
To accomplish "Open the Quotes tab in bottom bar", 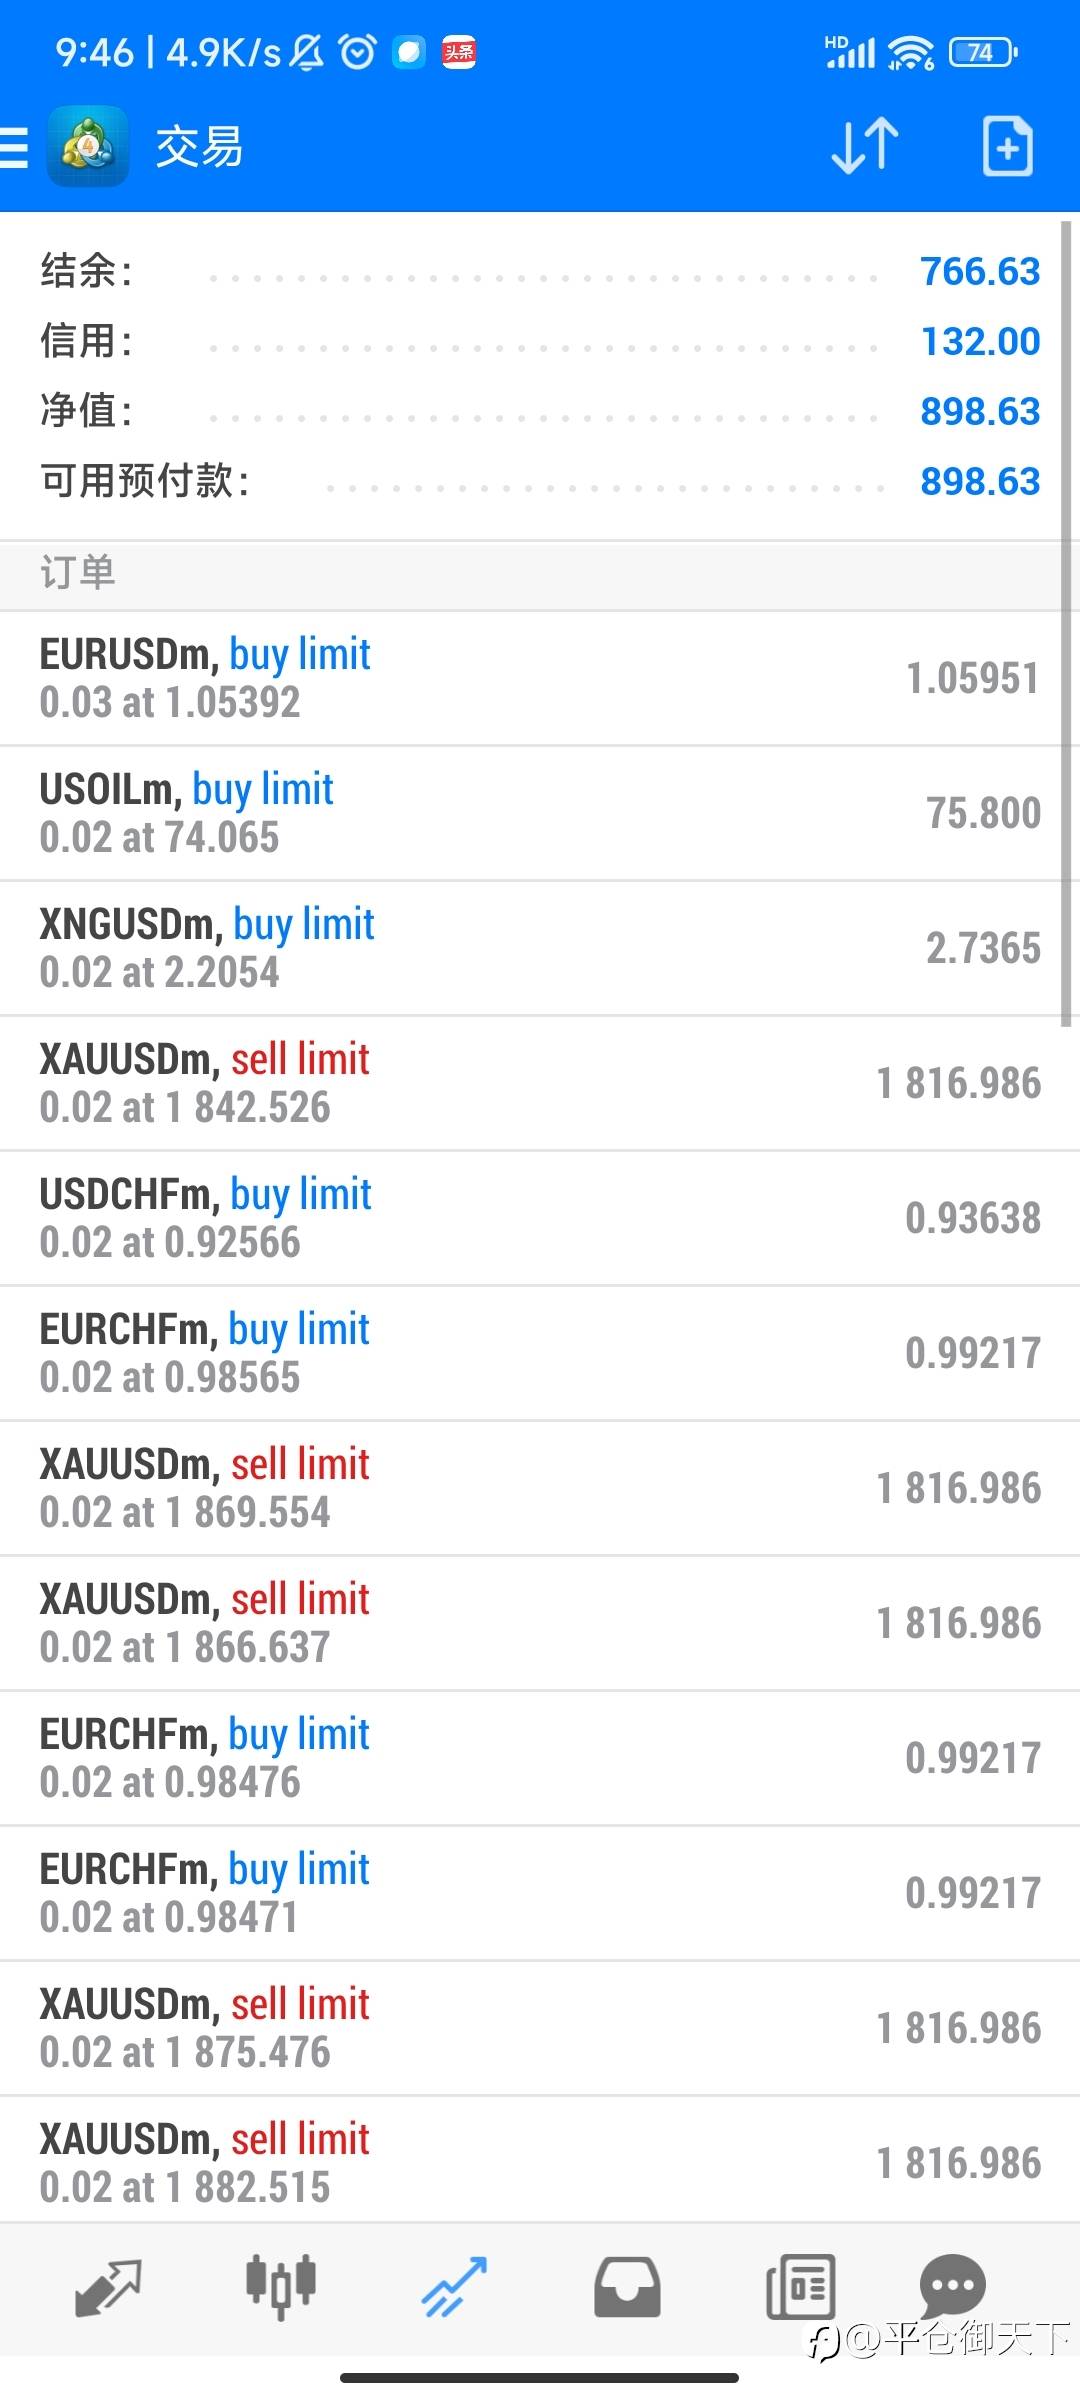I will 108,2286.
